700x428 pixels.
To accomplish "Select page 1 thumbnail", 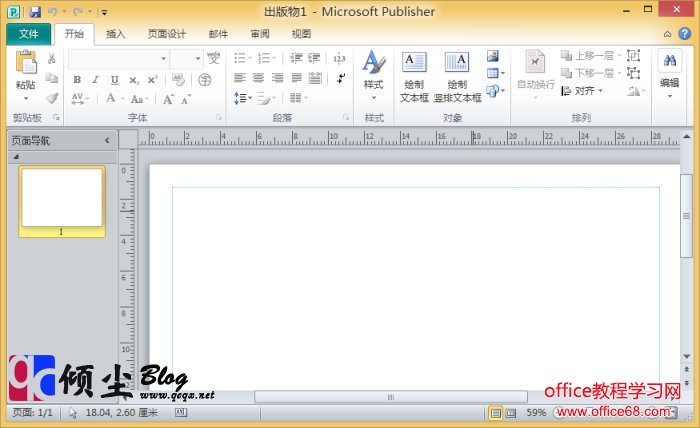I will [x=62, y=201].
